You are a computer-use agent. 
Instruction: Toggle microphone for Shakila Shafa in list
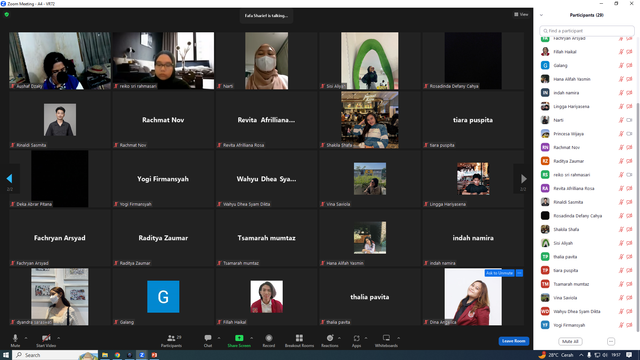[x=621, y=229]
